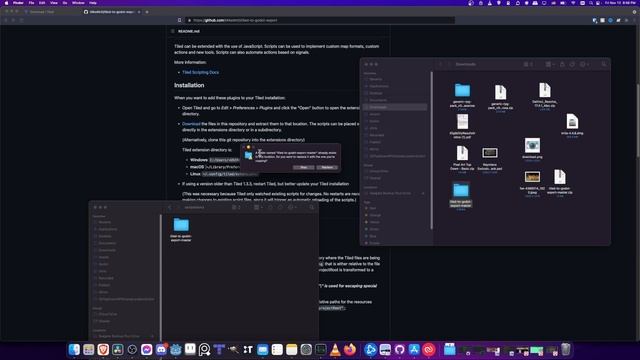Launch Godot engine from the Dock

[176, 350]
